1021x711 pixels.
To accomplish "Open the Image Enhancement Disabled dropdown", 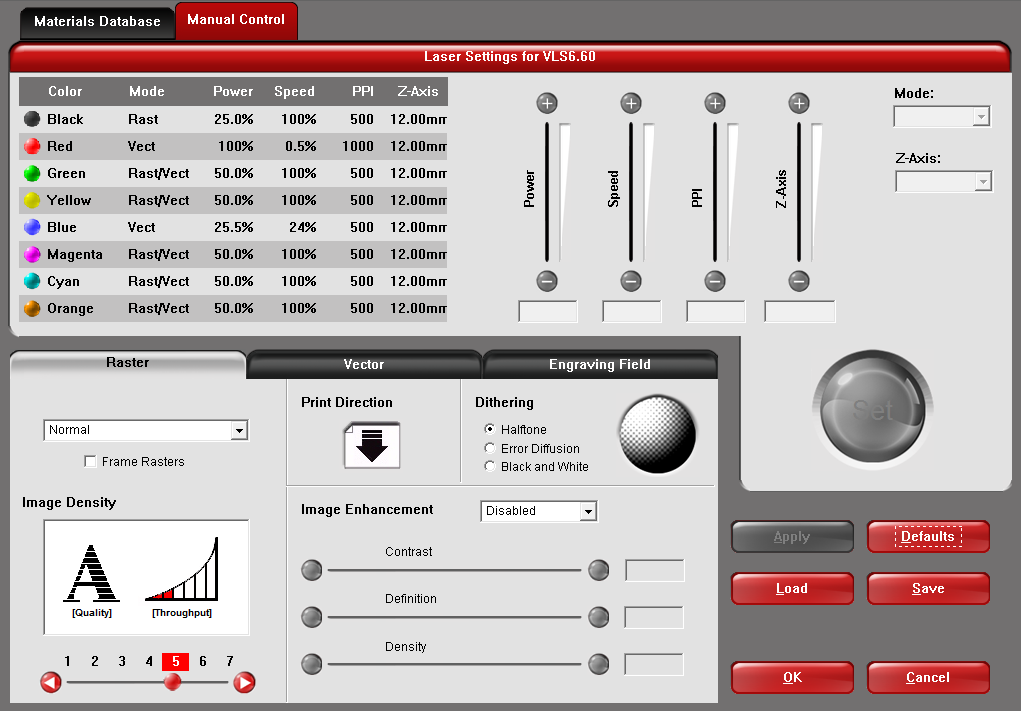I will tap(538, 511).
